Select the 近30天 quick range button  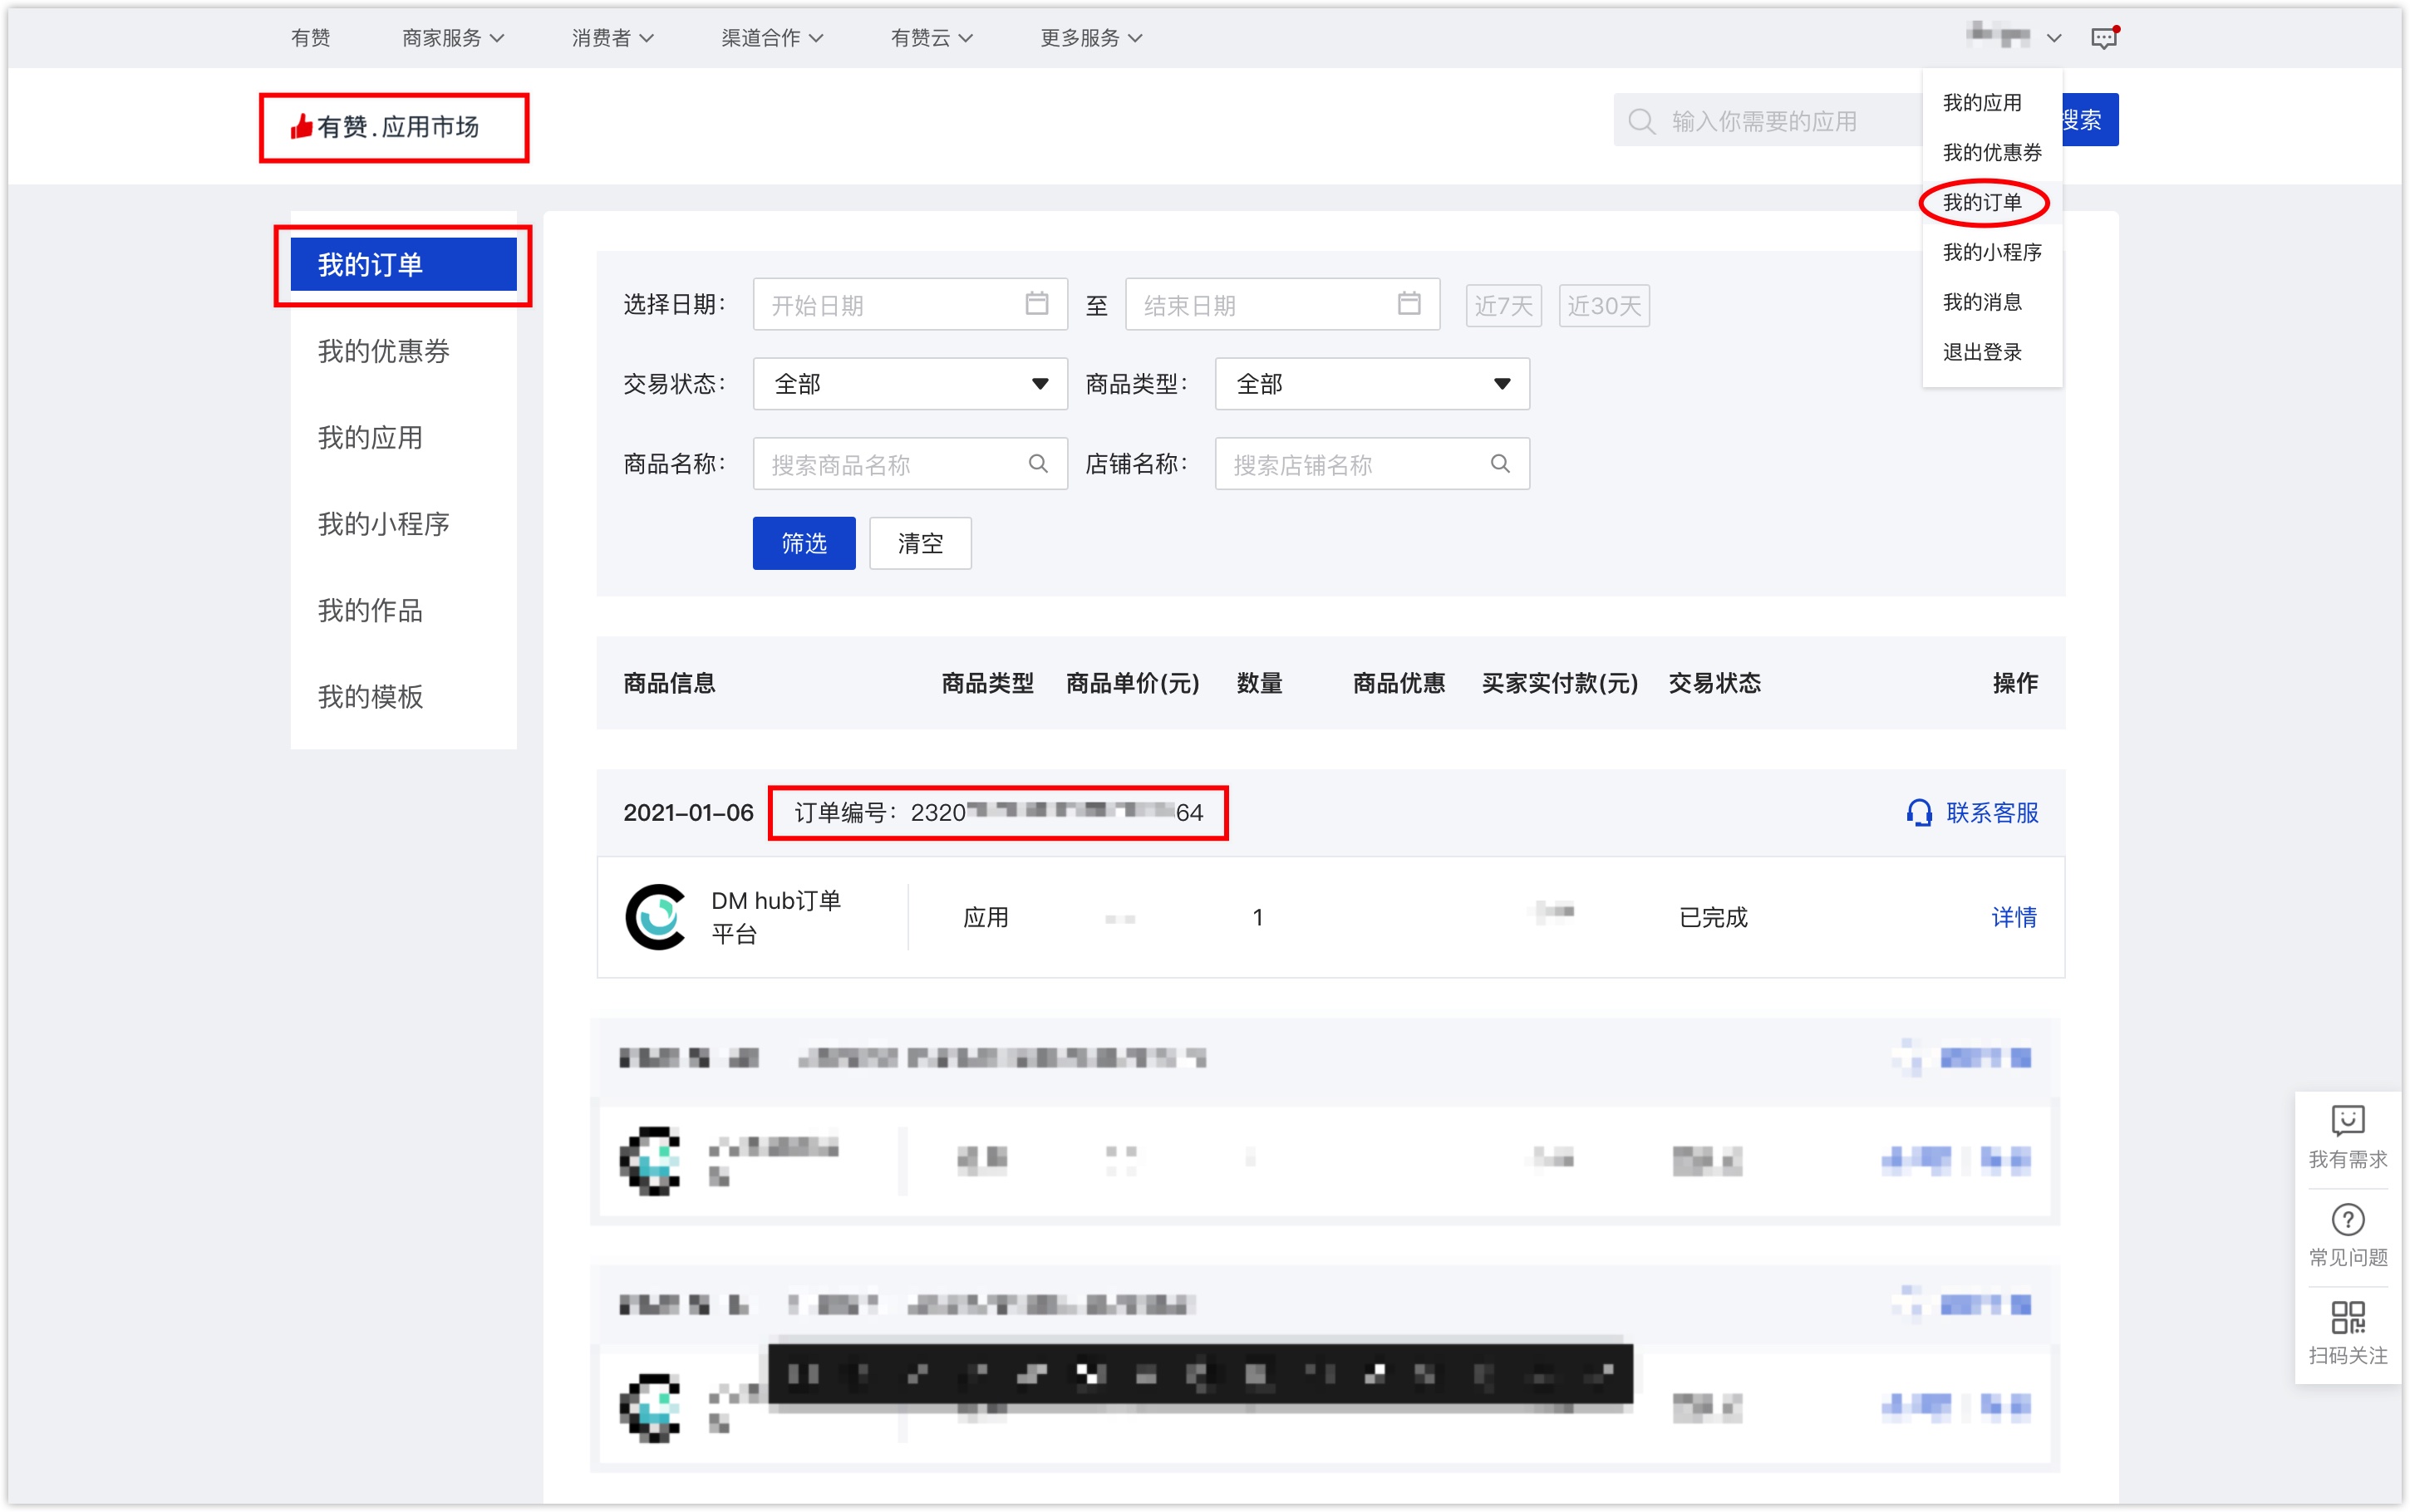coord(1604,305)
